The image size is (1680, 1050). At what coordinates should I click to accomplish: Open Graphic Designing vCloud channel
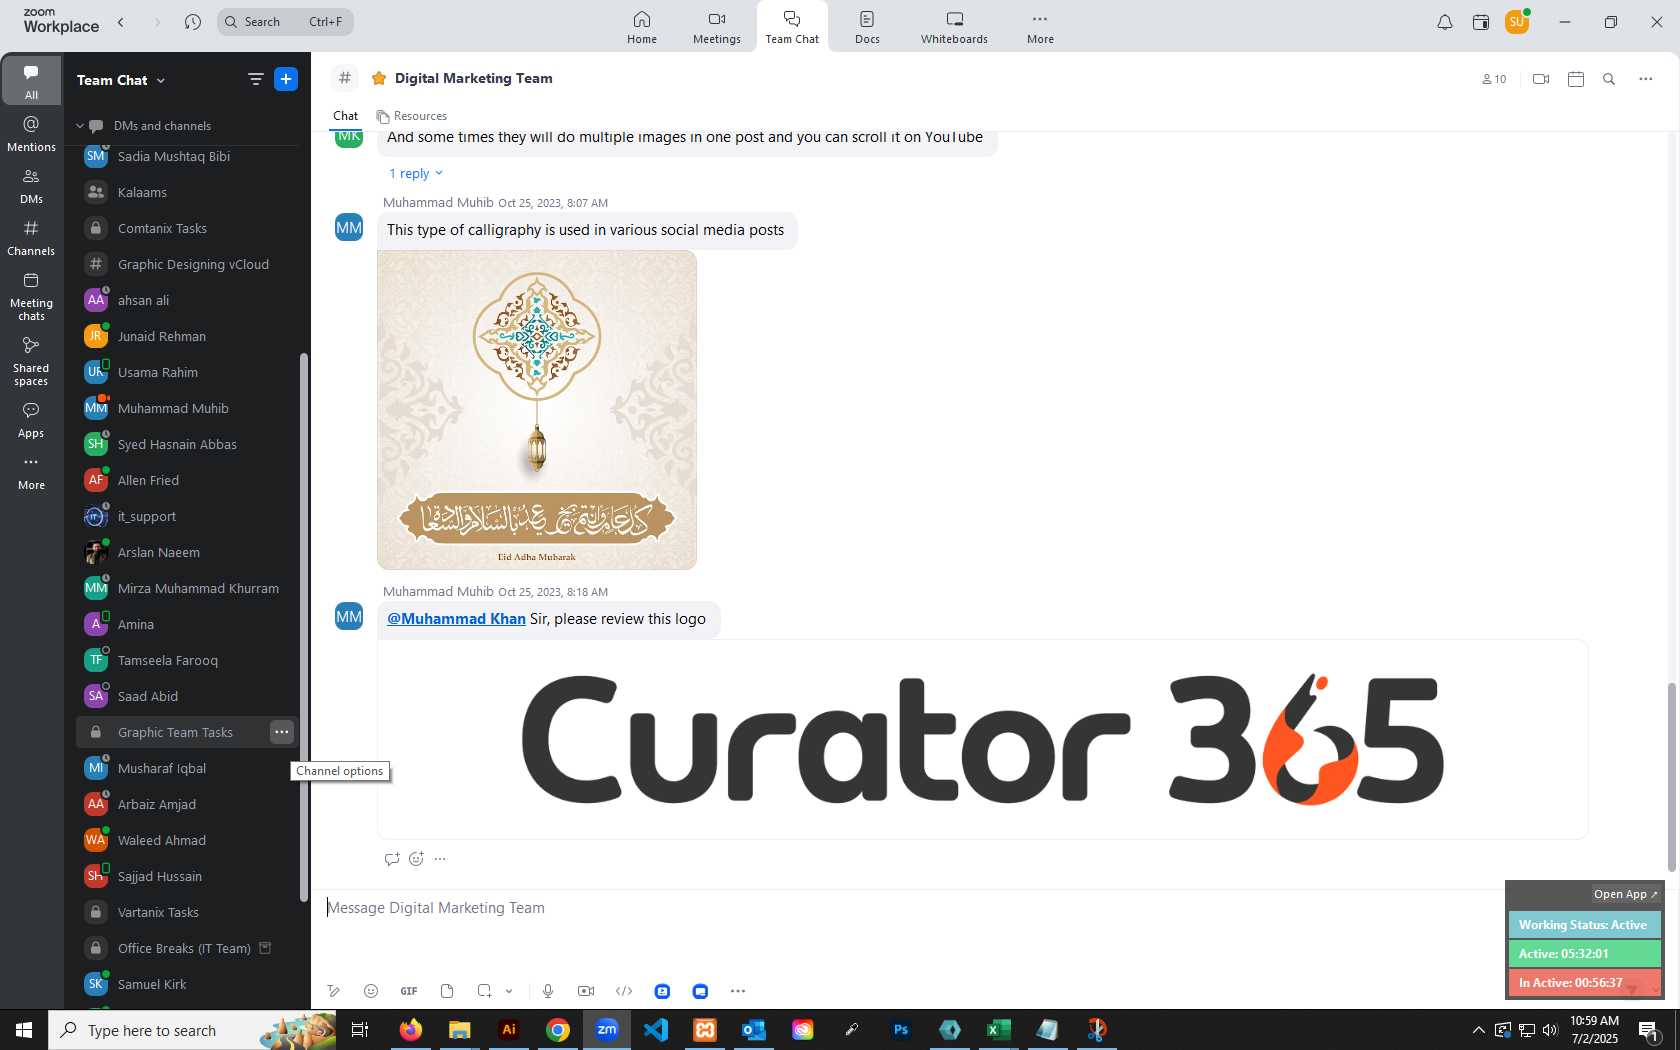click(187, 264)
